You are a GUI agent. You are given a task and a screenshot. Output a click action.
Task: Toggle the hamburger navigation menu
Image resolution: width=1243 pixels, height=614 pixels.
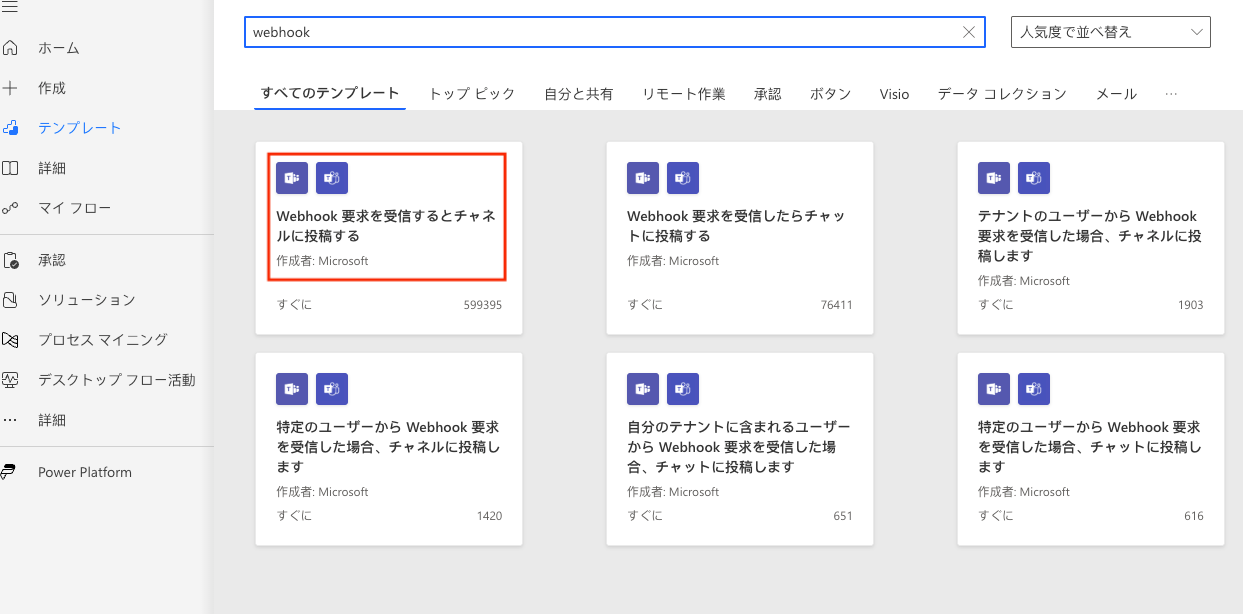(x=10, y=6)
